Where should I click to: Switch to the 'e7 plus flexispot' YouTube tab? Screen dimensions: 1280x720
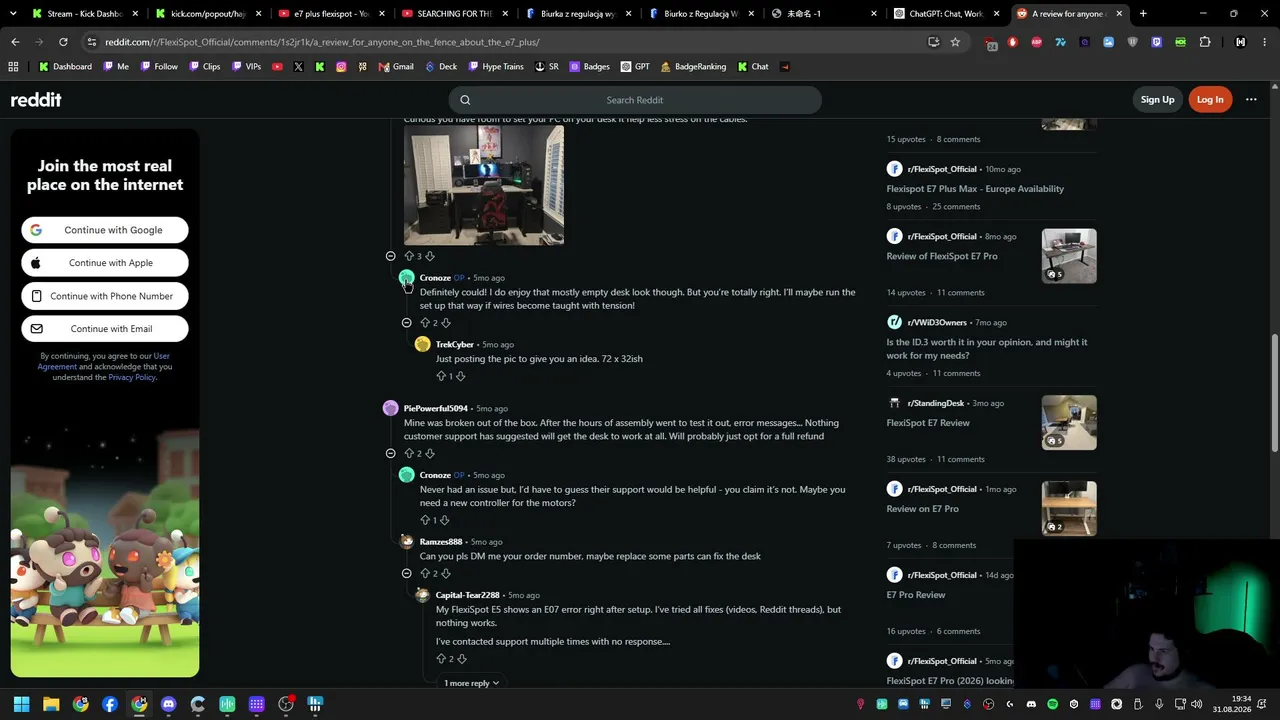[x=332, y=14]
